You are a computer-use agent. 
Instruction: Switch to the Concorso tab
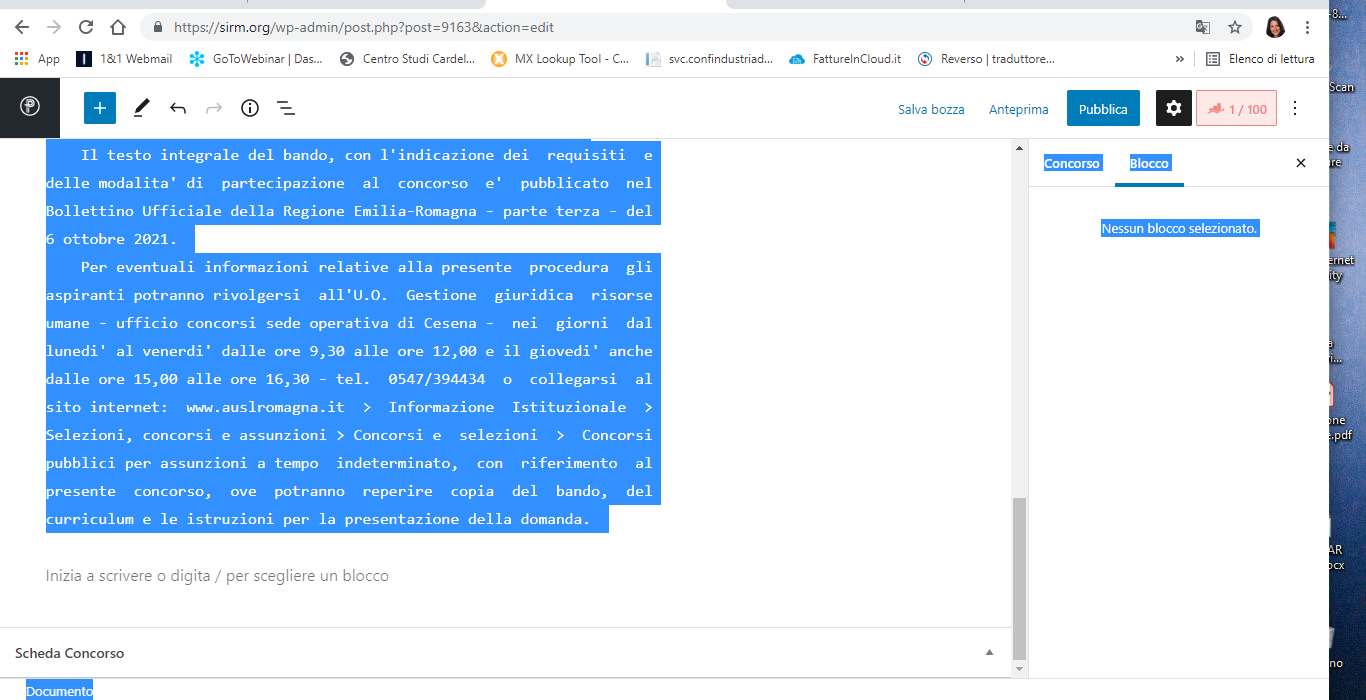click(1072, 163)
